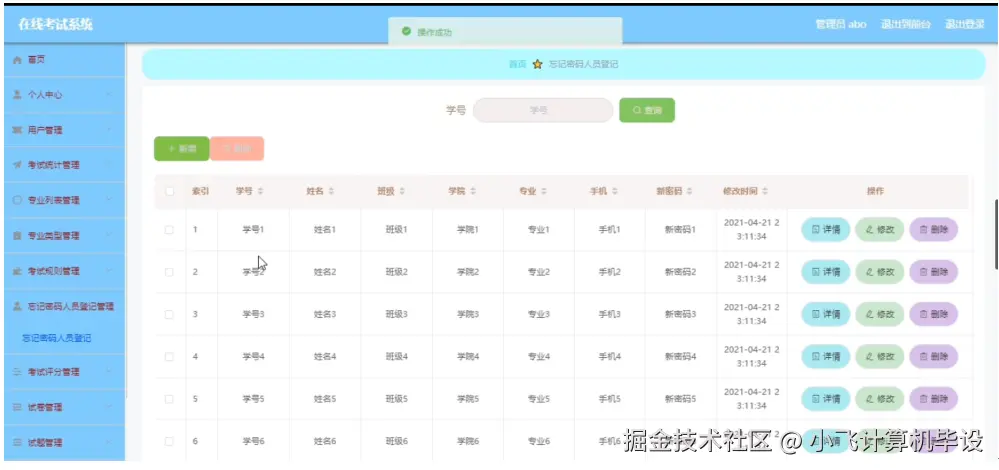Click 修改 button for row 学号5
Screen dimensions: 999x470
coord(880,399)
